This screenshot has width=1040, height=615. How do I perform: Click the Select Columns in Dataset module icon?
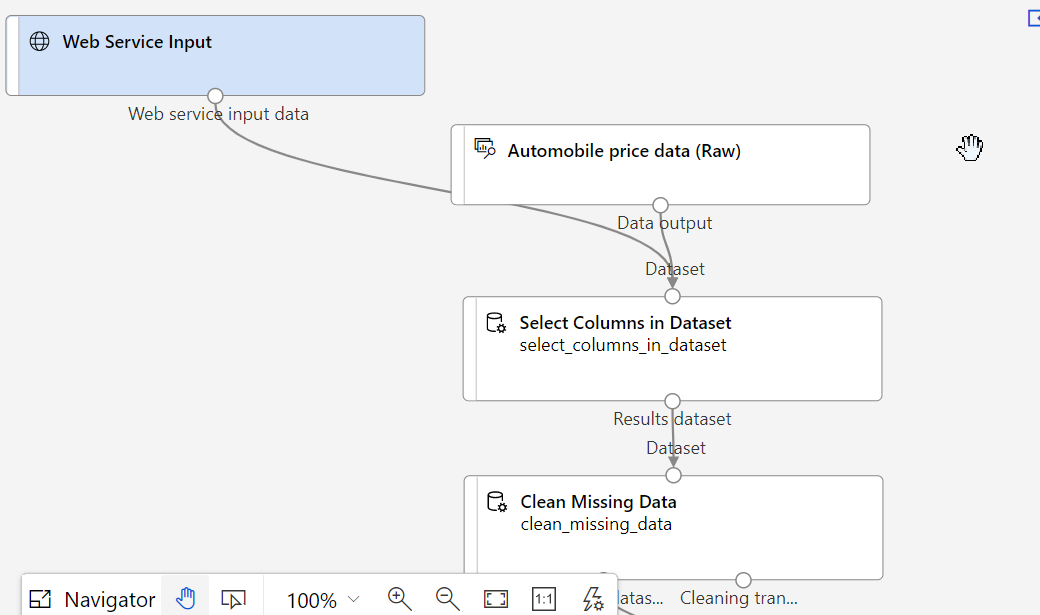point(496,323)
